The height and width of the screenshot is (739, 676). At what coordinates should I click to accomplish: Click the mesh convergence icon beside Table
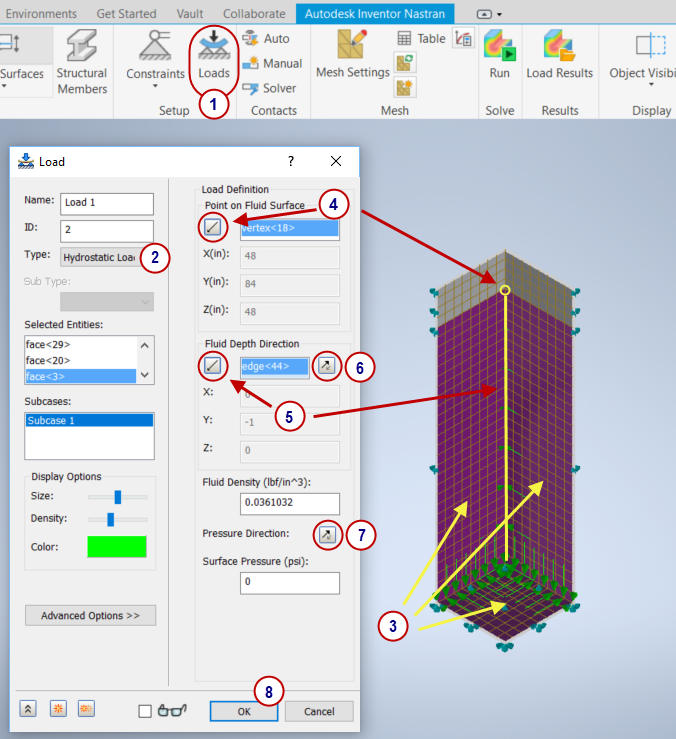[x=463, y=39]
